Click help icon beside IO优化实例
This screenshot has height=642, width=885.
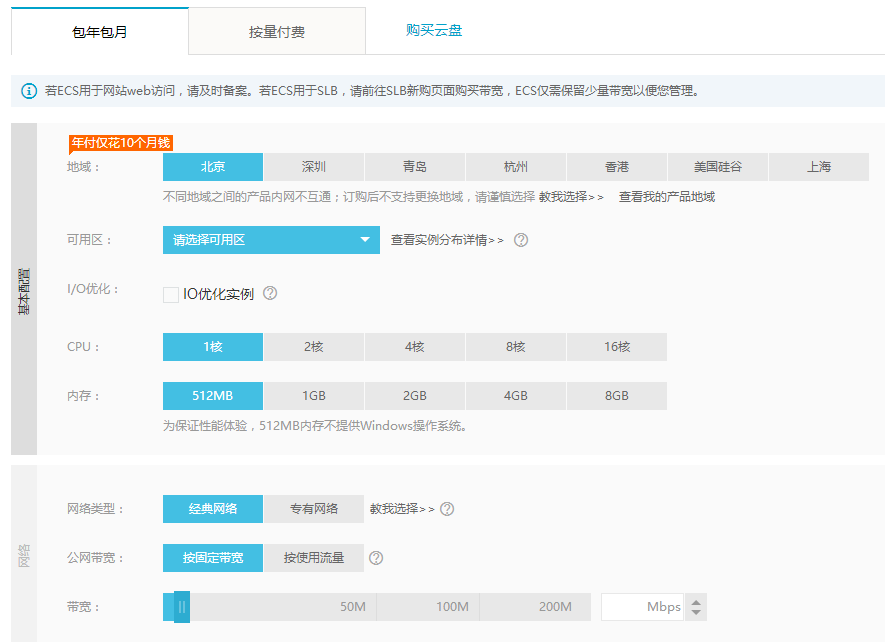point(270,294)
